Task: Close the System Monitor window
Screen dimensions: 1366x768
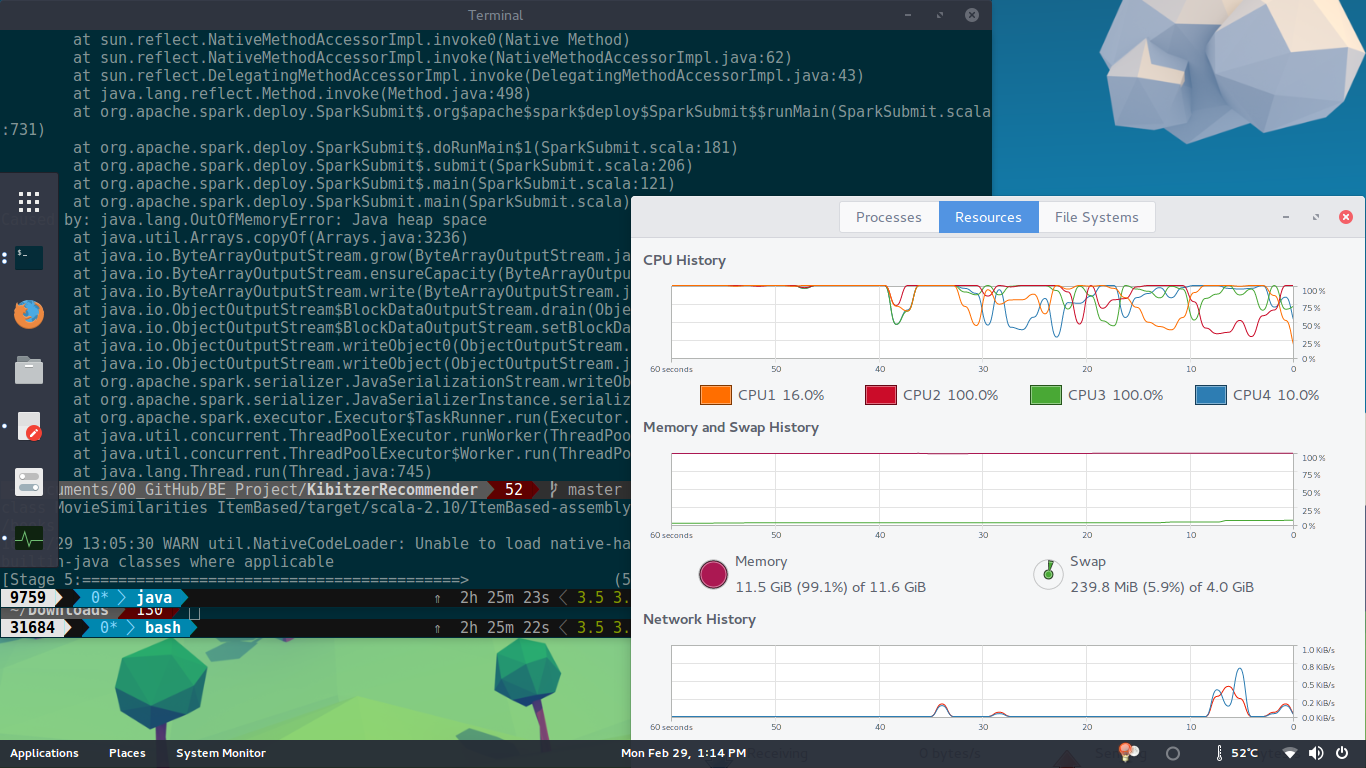Action: (x=1346, y=217)
